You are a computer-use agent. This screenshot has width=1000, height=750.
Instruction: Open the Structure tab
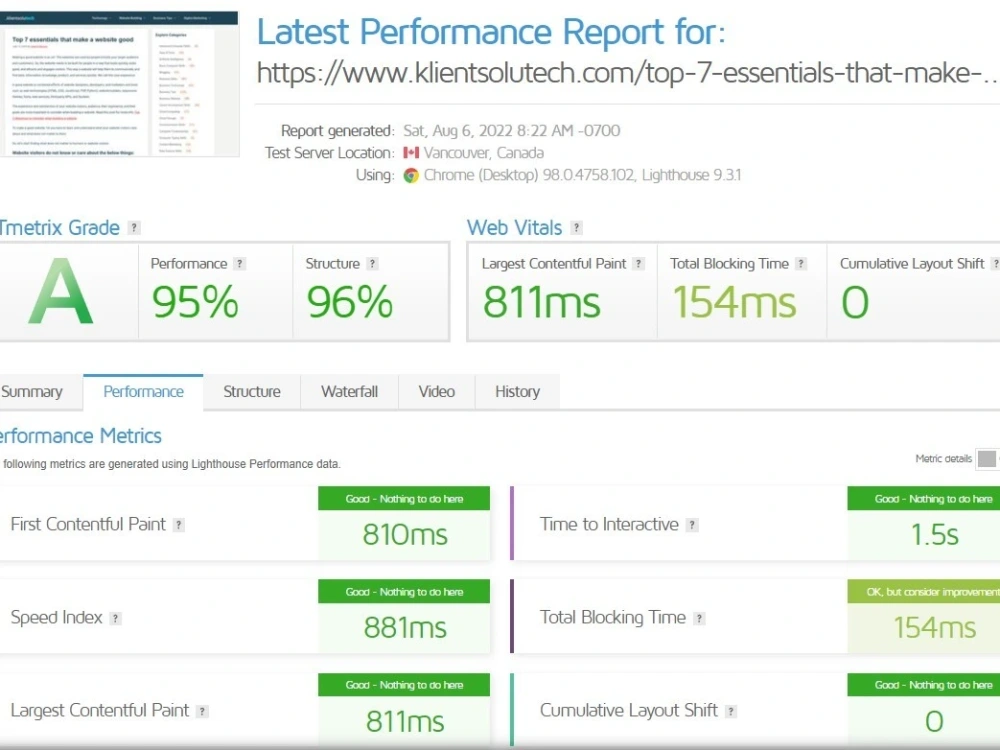pos(251,392)
